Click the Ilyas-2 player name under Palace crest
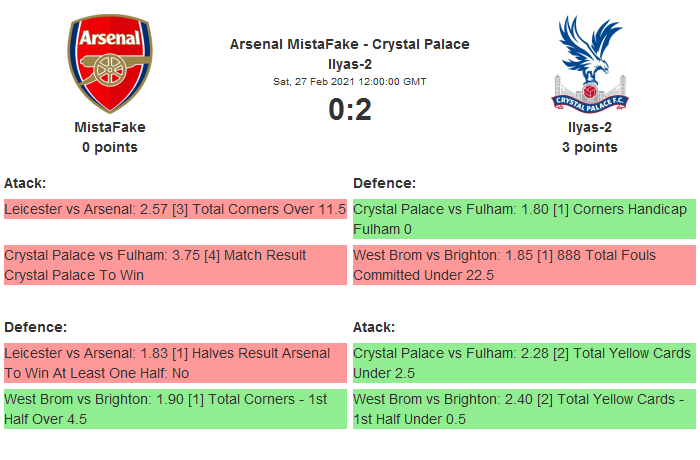This screenshot has height=460, width=700. [589, 127]
